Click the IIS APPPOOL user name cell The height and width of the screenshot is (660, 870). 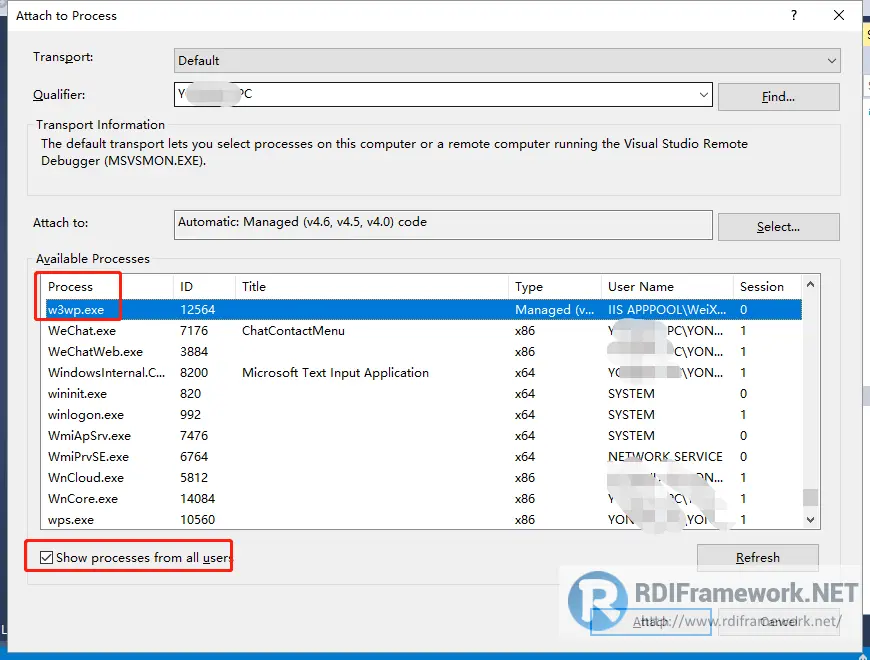[667, 309]
